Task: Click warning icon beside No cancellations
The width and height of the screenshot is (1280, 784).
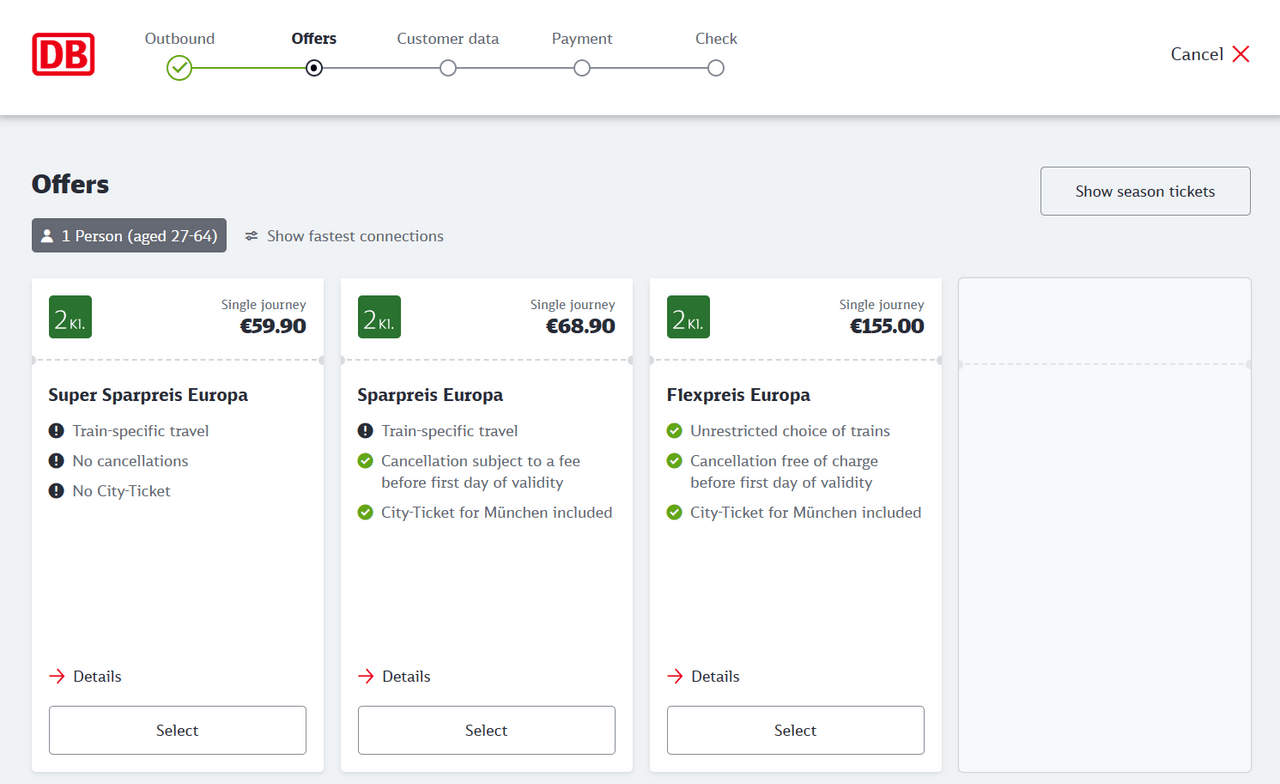Action: pyautogui.click(x=56, y=461)
